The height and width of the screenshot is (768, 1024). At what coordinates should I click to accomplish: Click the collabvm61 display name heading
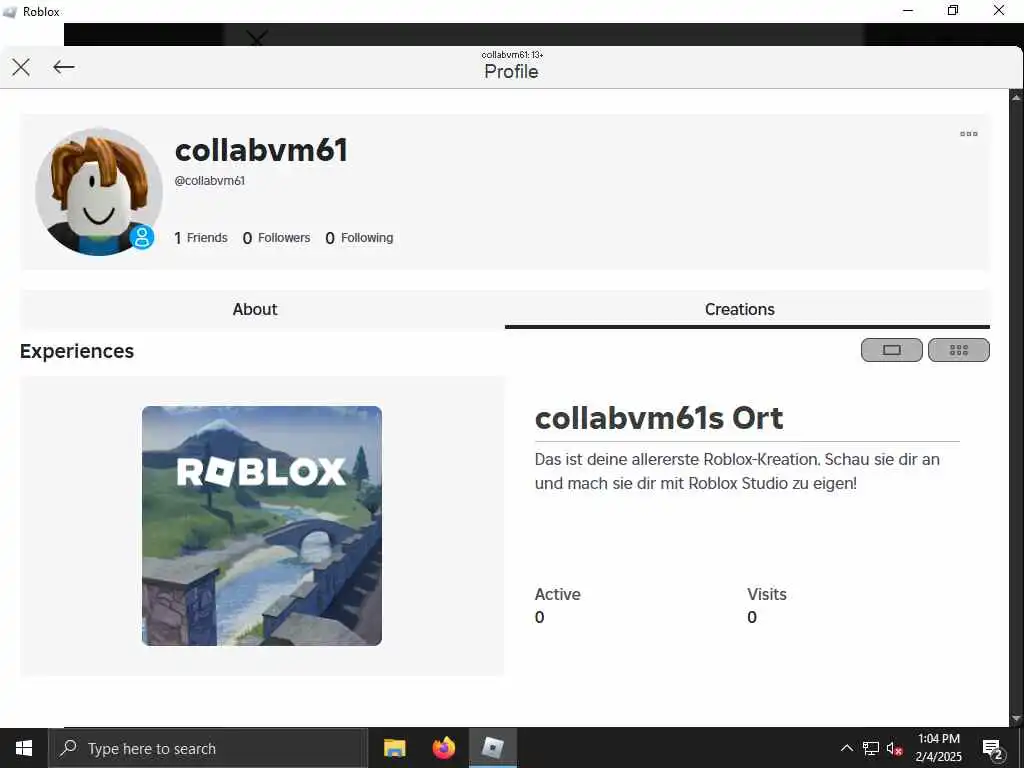coord(261,150)
